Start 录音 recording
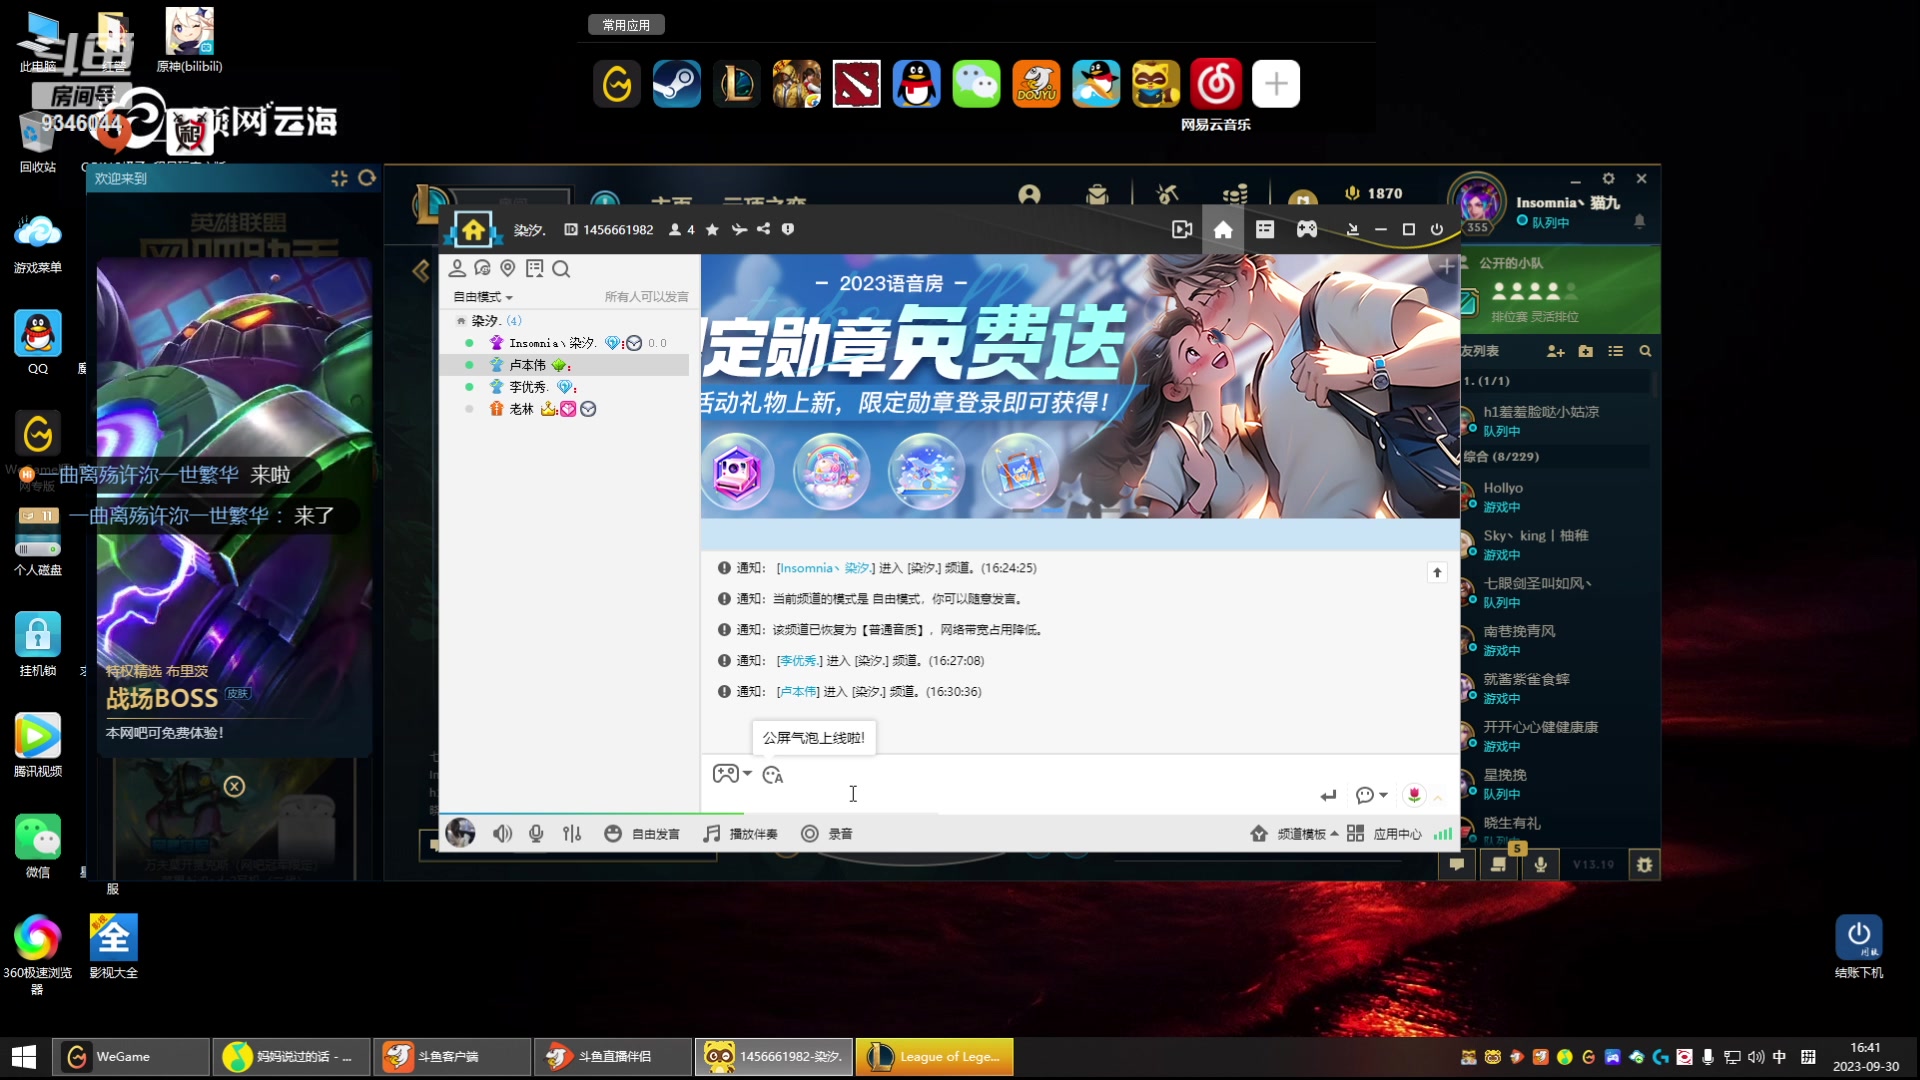 827,833
